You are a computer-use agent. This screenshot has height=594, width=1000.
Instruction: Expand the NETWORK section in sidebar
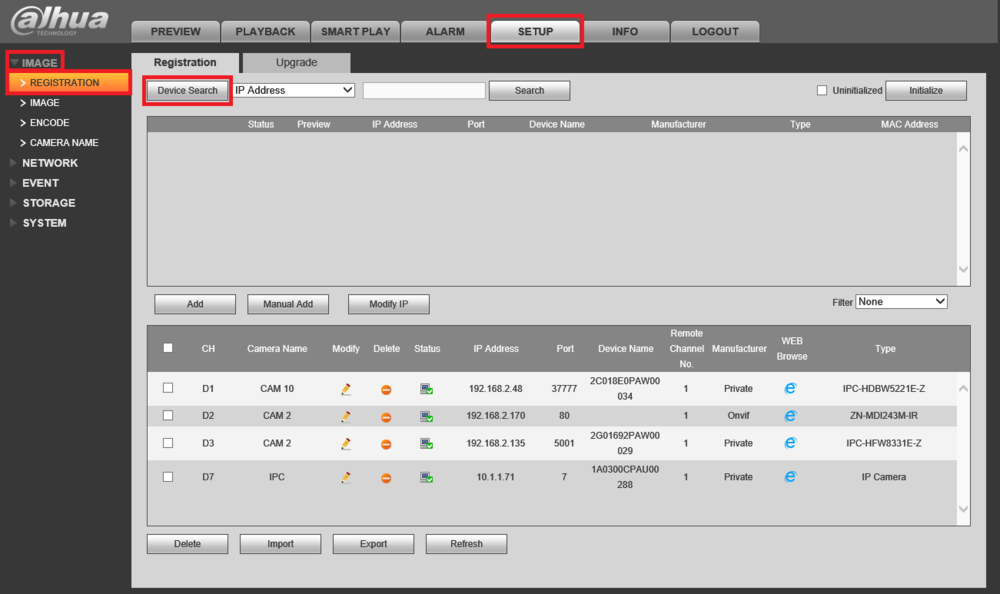(50, 163)
